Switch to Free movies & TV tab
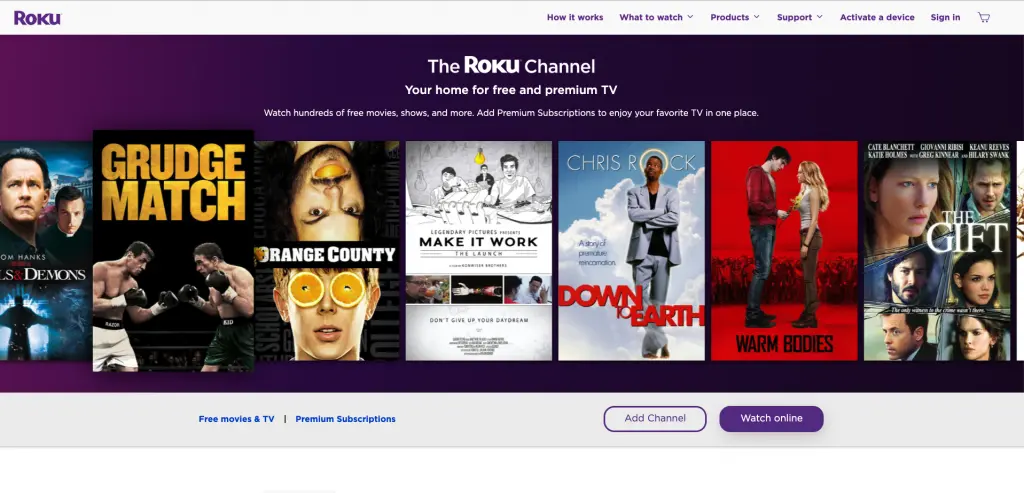The image size is (1024, 493). 236,419
